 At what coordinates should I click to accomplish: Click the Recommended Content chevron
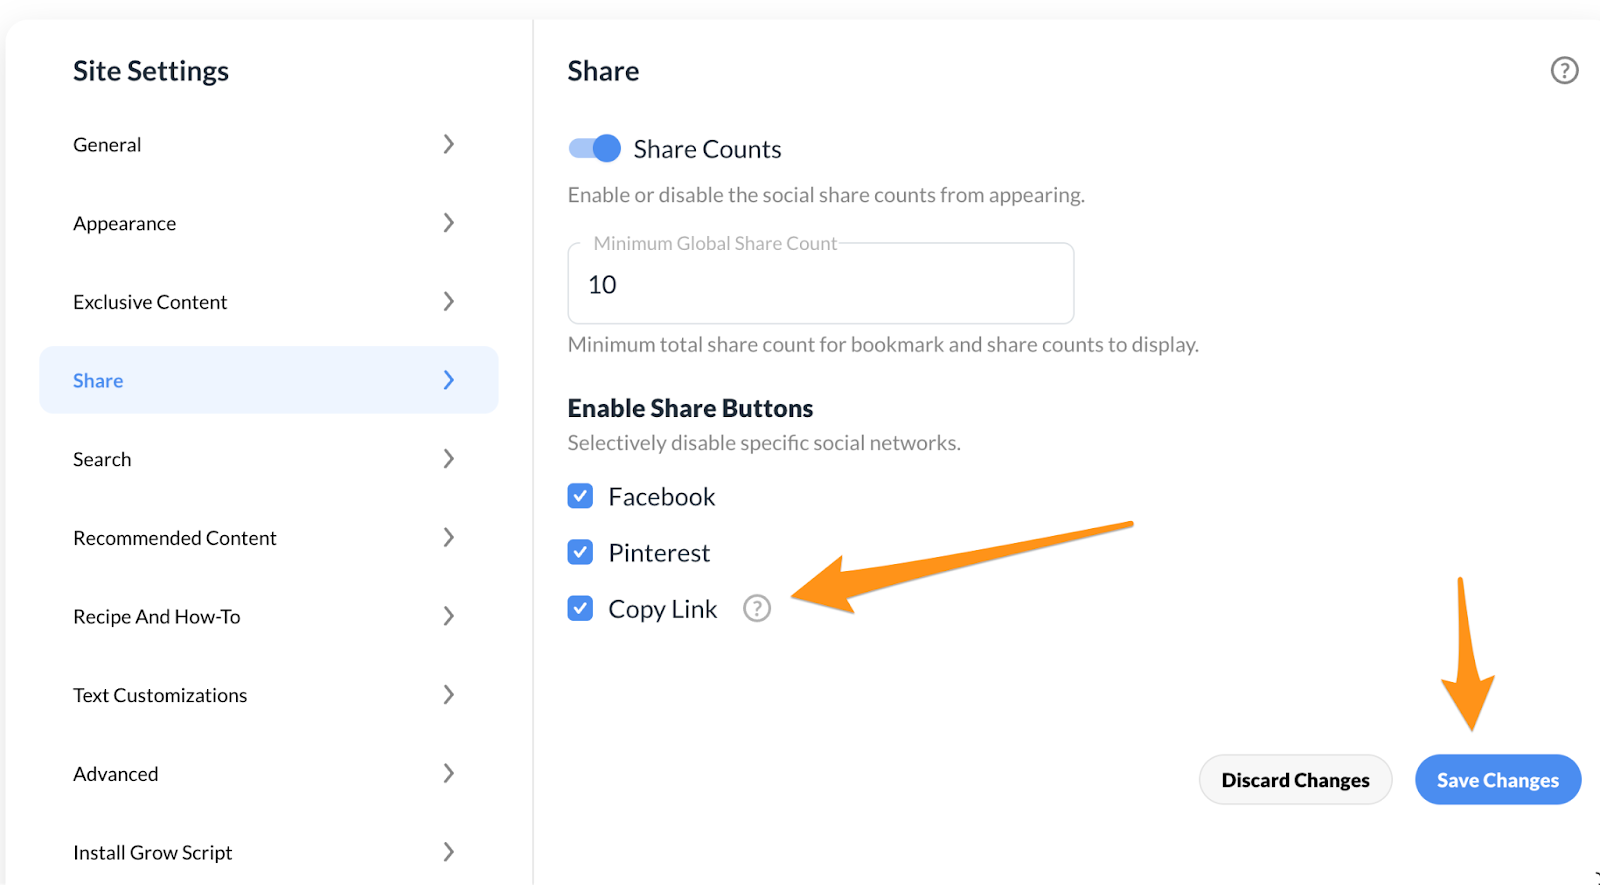[x=449, y=537]
